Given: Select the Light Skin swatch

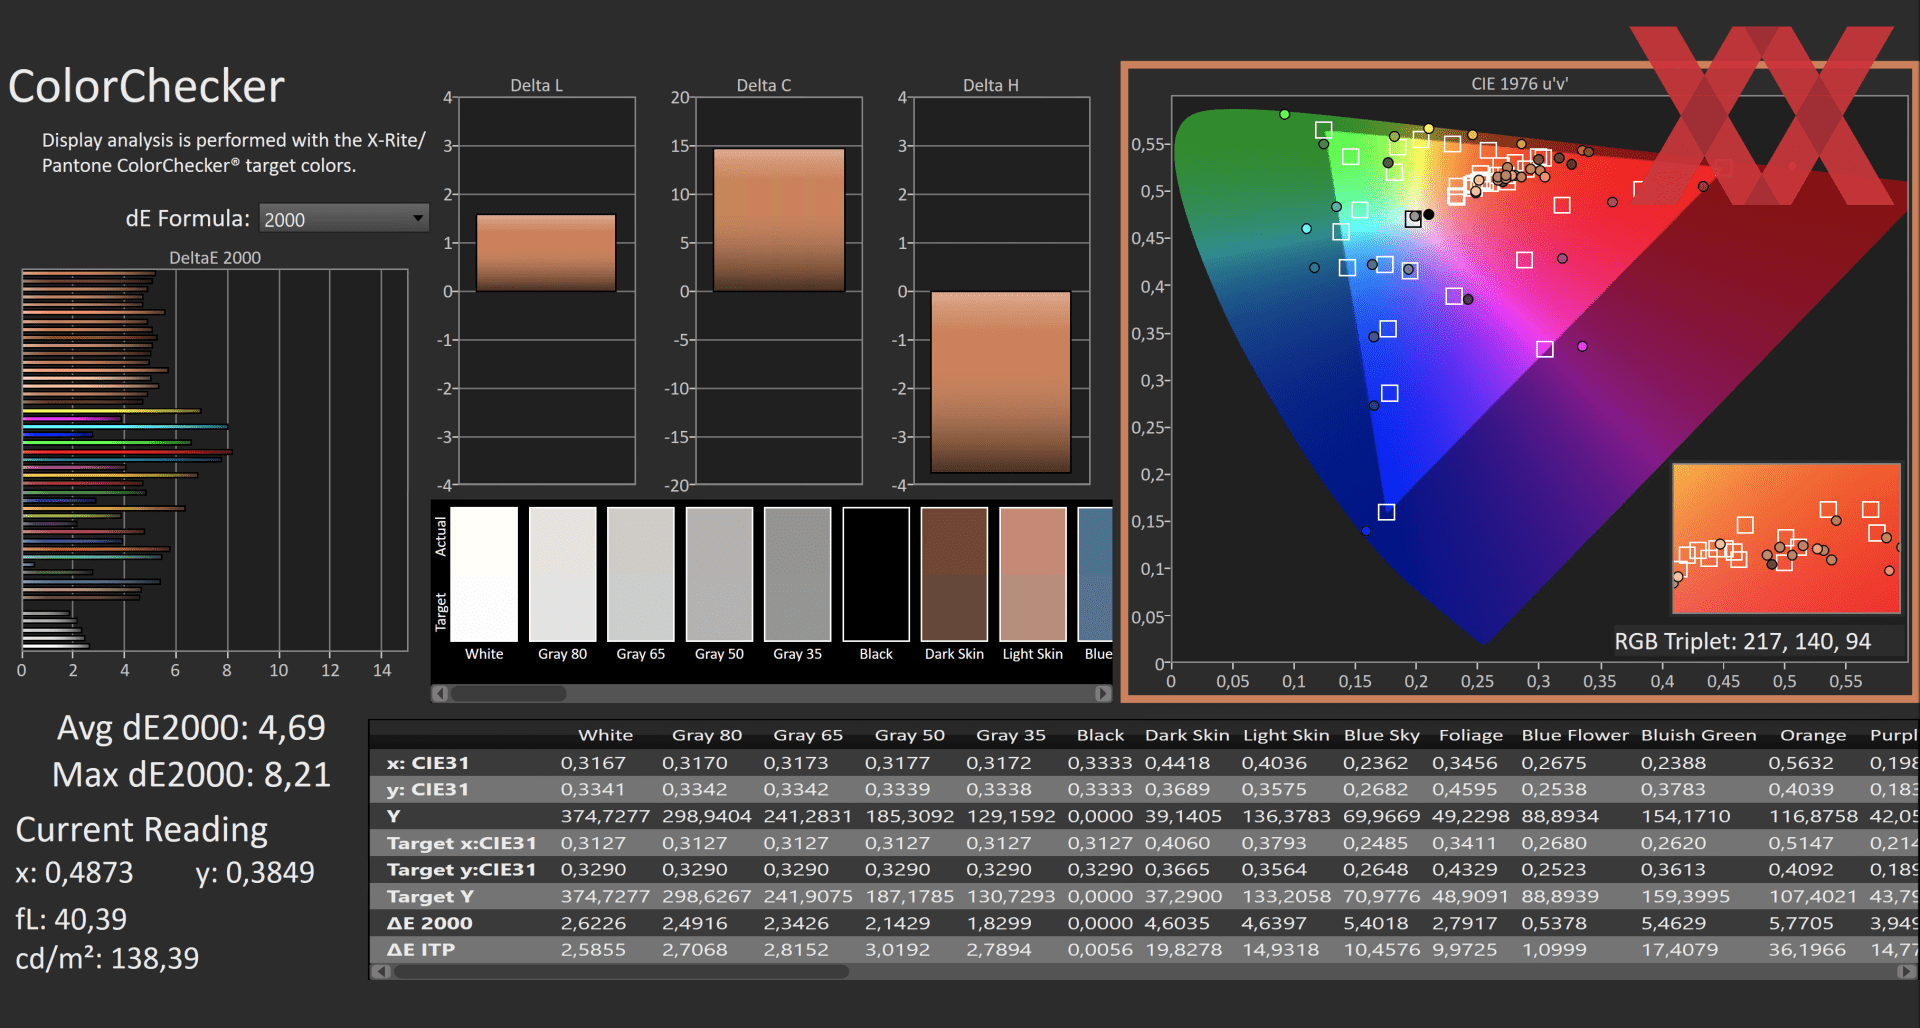Looking at the screenshot, I should point(1033,574).
